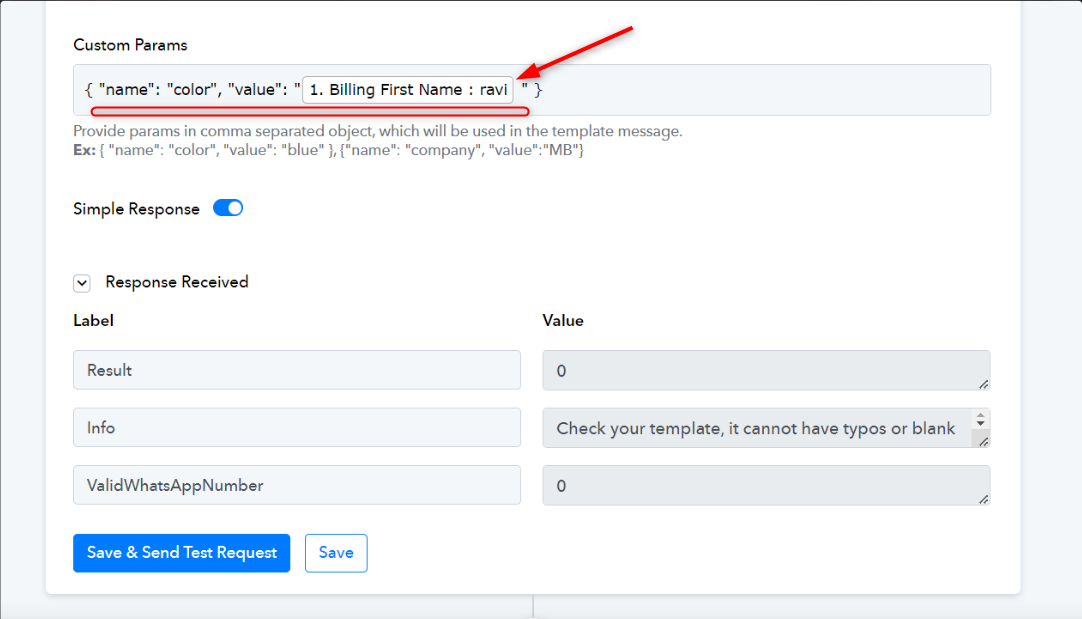Viewport: 1082px width, 619px height.
Task: Click the Response Received heading text
Action: click(x=177, y=282)
